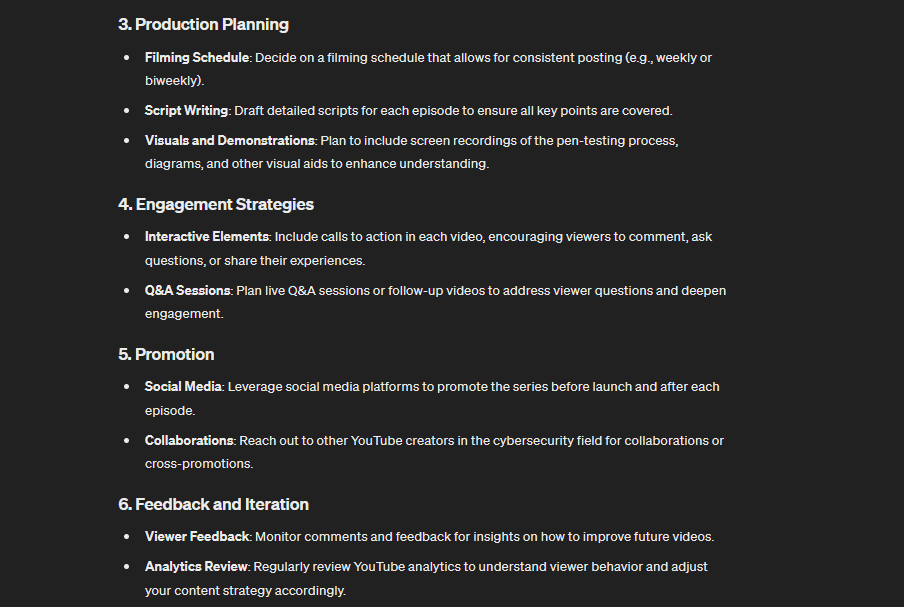Click 'engagement.' ending the Q&A Sessions bullet

pos(184,314)
